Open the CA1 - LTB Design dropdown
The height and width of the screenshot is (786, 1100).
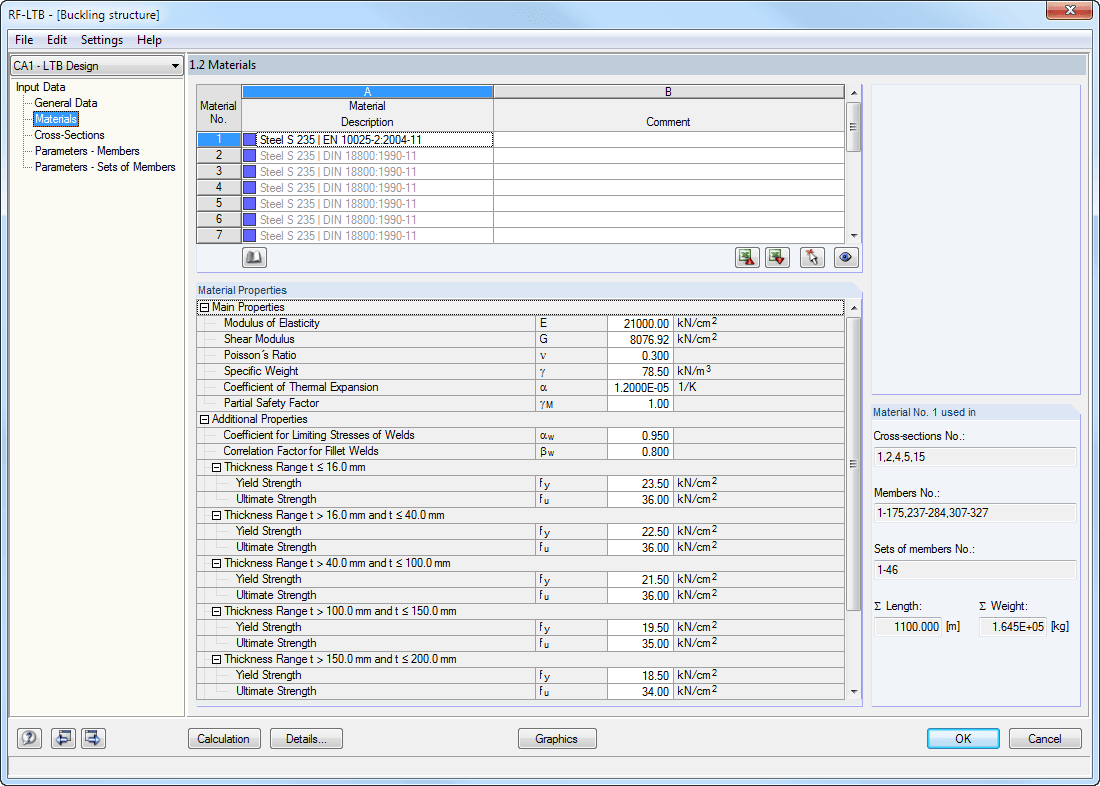[97, 66]
